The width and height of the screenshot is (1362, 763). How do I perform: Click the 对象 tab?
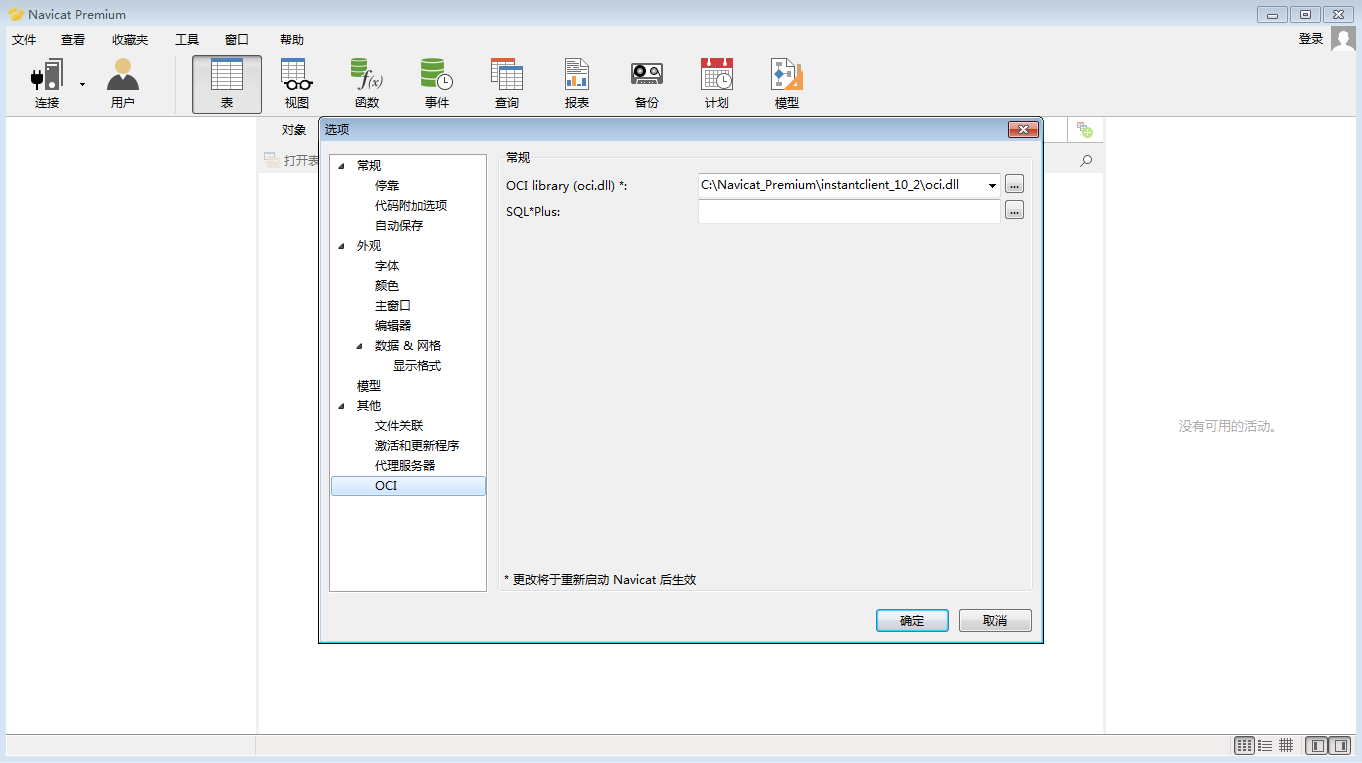tap(294, 130)
